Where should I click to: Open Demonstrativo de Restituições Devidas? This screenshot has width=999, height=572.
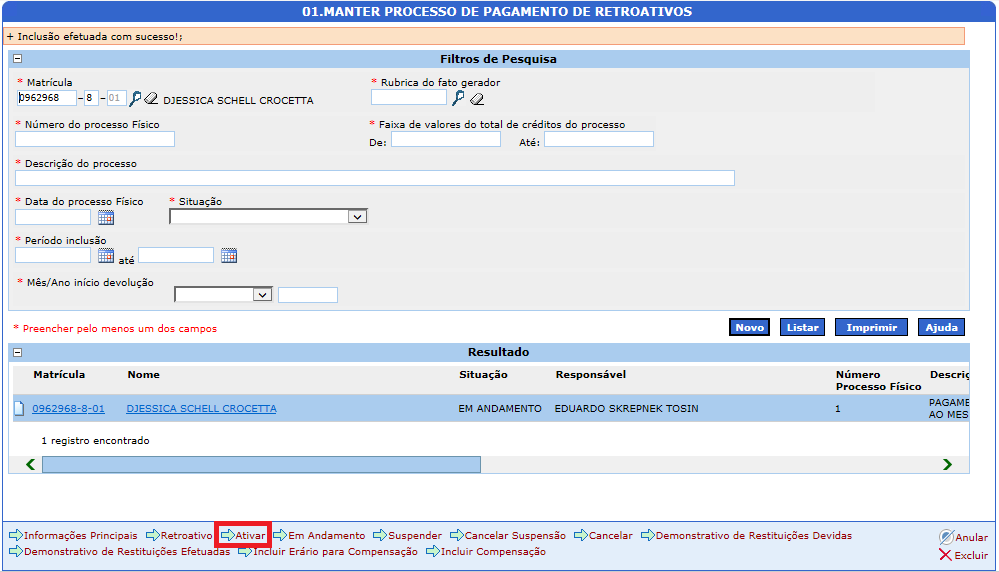pos(753,536)
